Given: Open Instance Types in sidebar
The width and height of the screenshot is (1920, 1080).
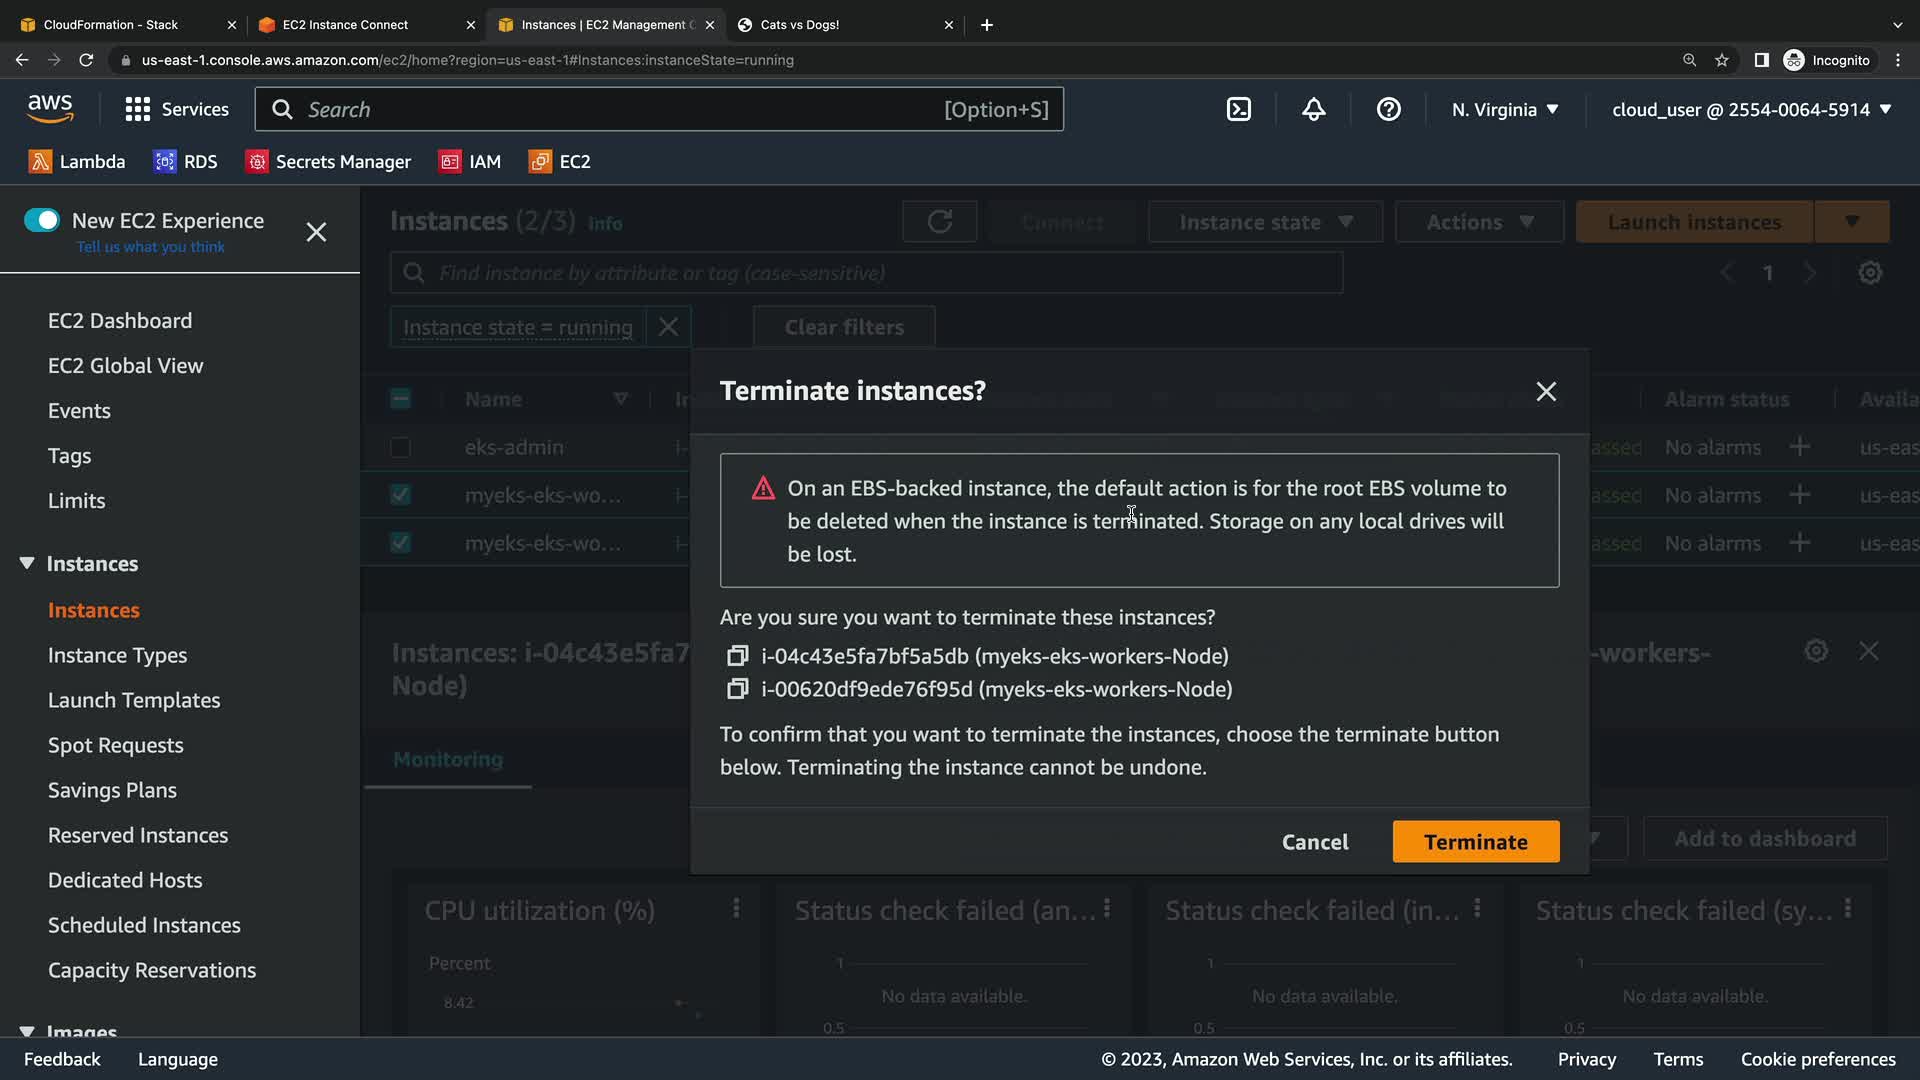Looking at the screenshot, I should coord(117,655).
